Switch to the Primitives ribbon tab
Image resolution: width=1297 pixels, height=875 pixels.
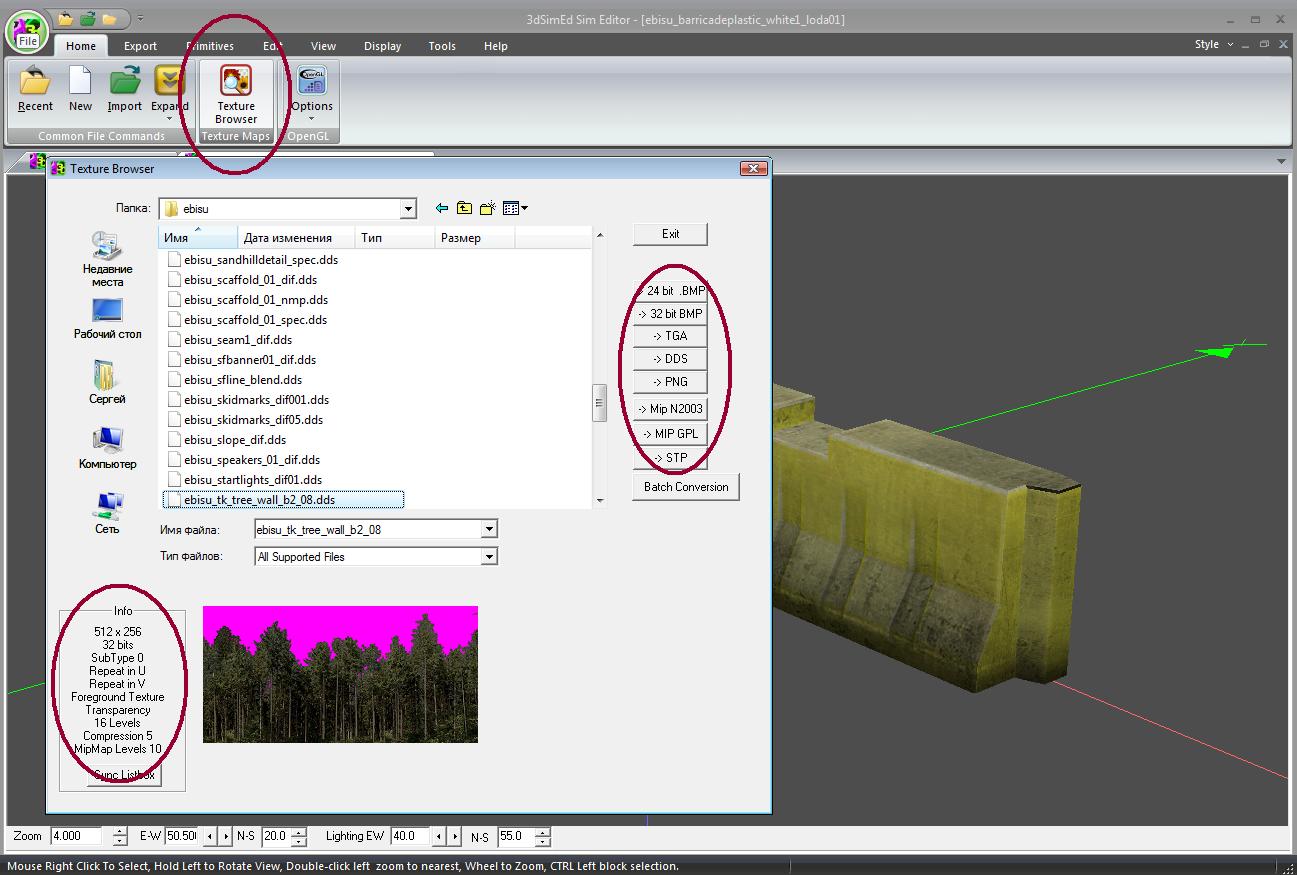[x=210, y=46]
